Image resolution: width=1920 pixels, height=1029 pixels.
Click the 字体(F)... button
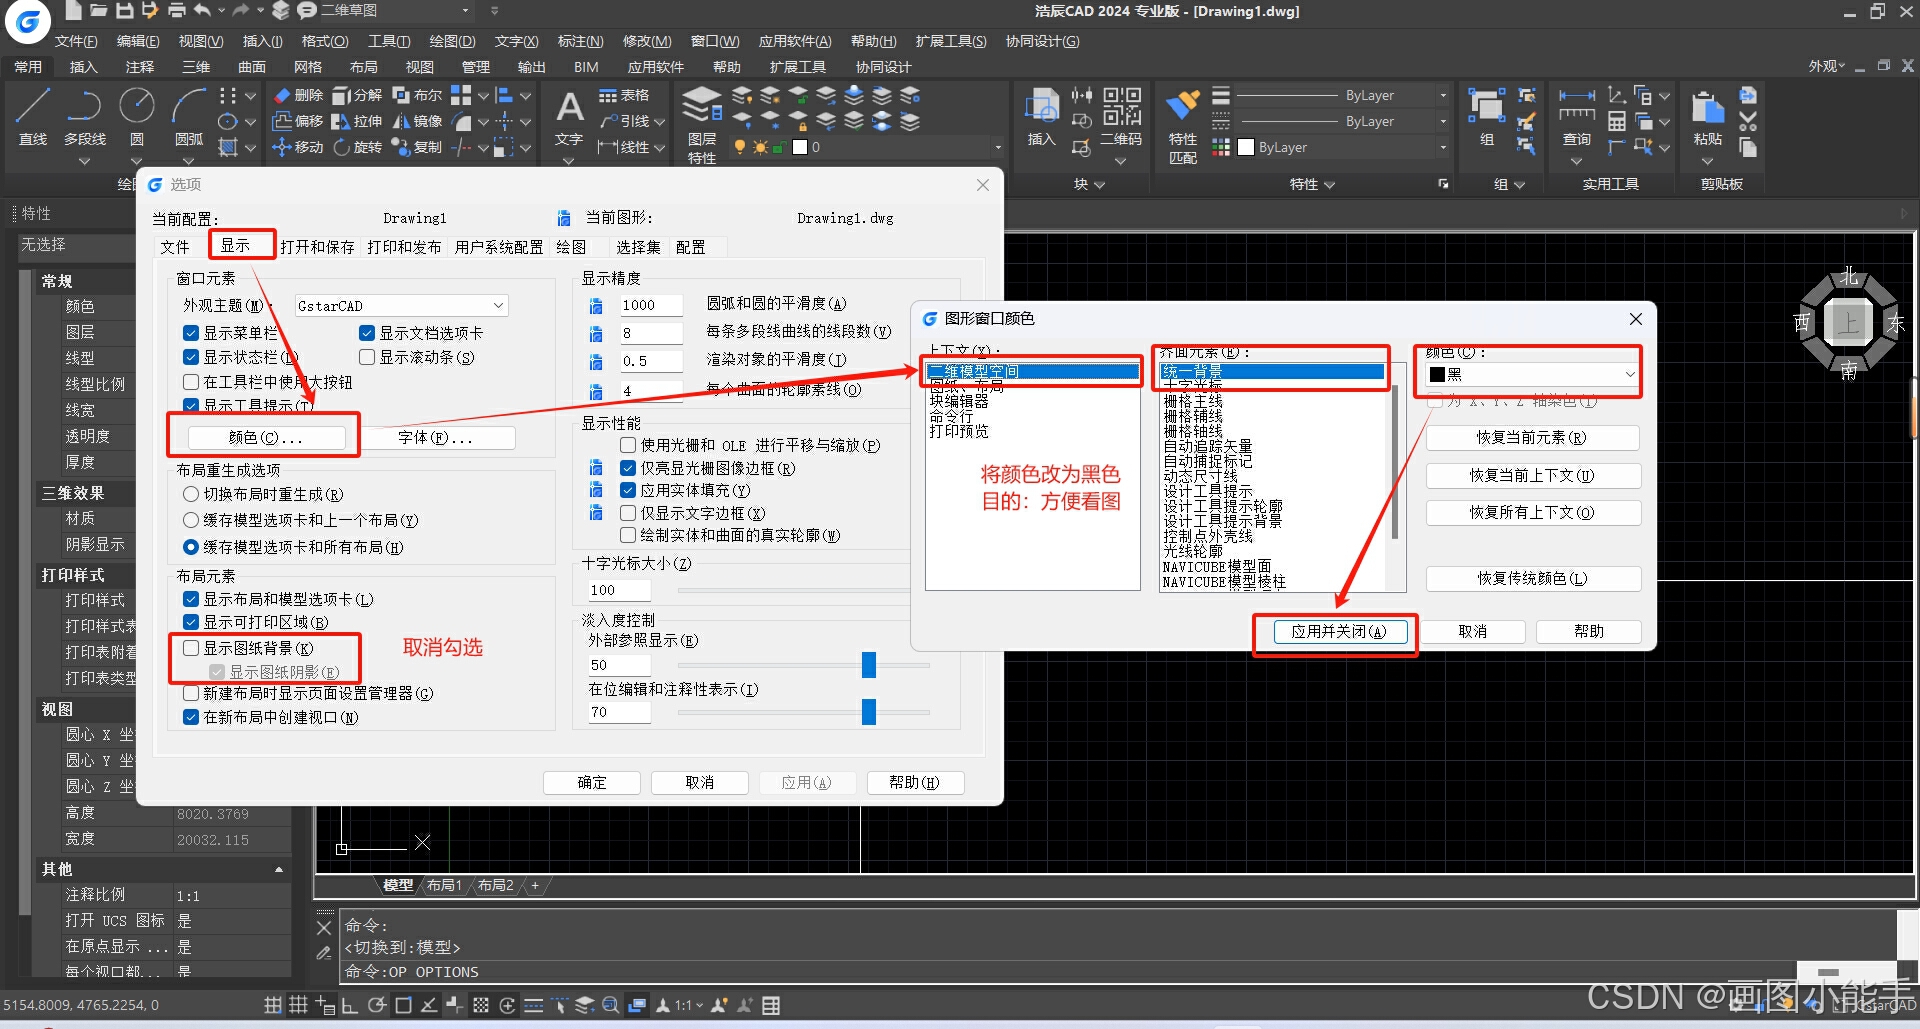point(436,438)
